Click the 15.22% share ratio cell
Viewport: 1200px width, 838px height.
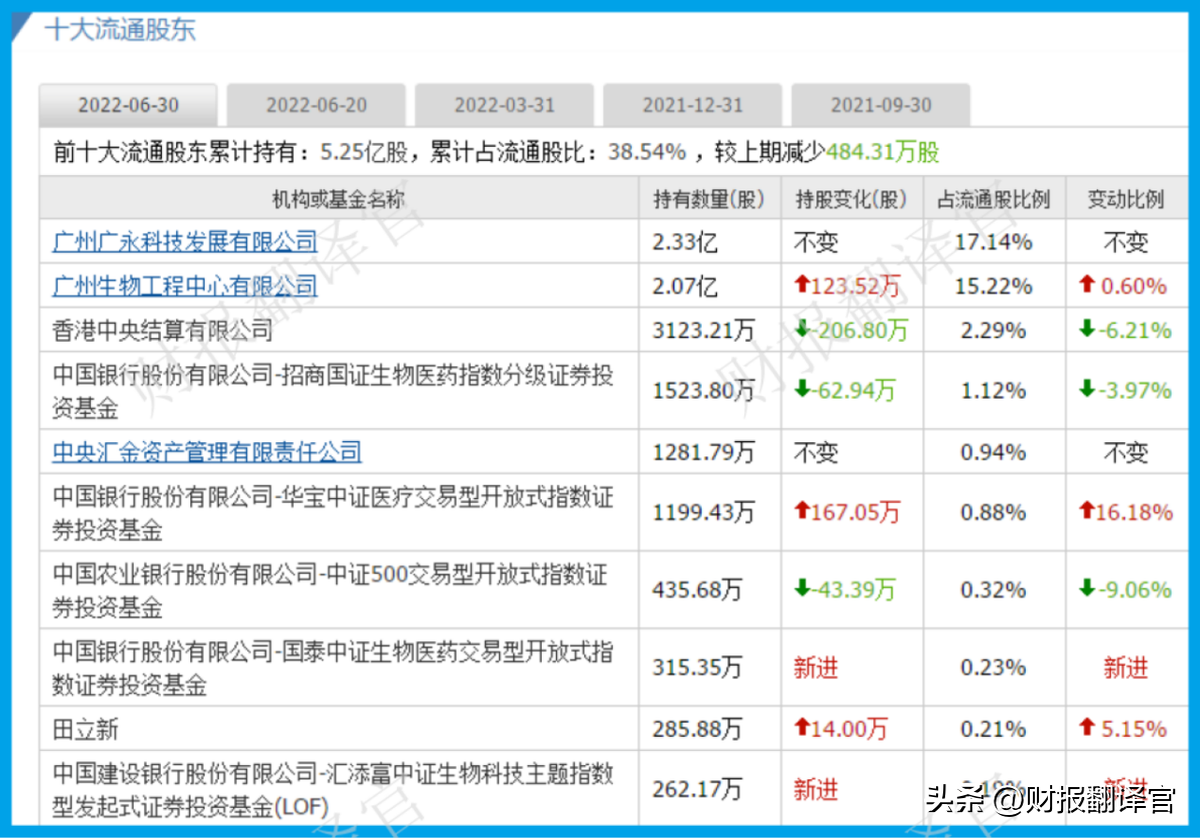(994, 287)
